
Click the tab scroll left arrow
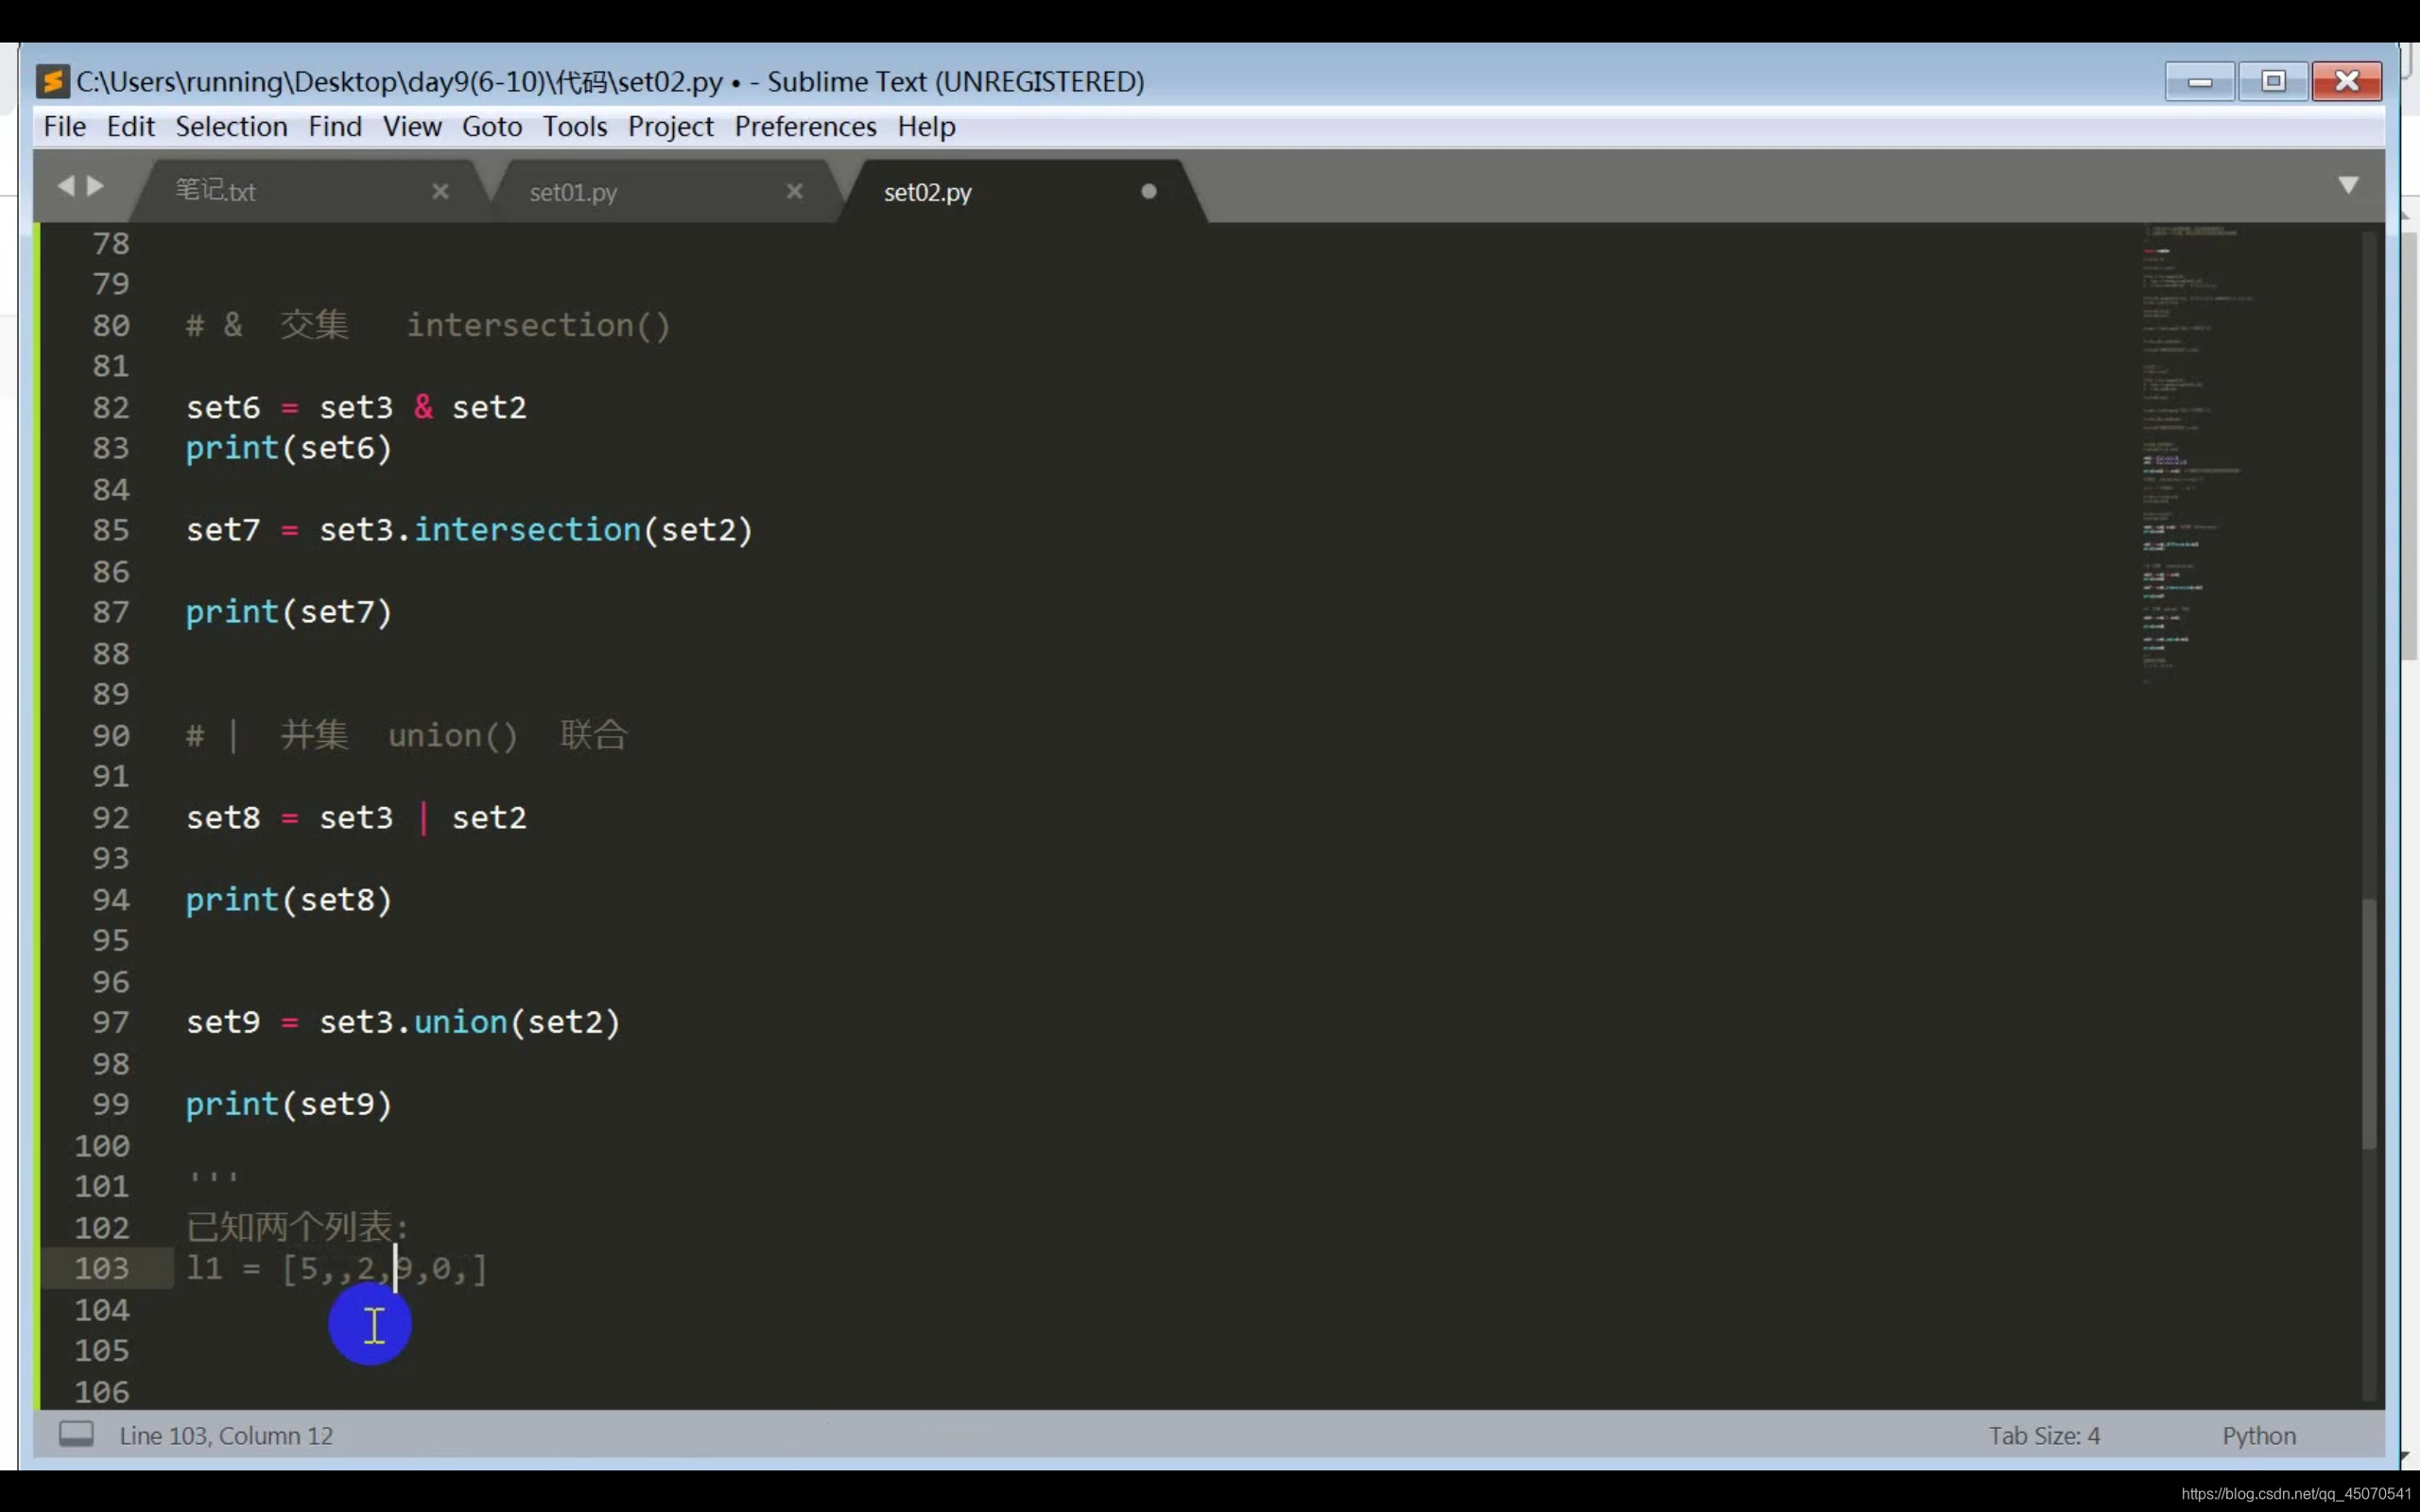click(x=66, y=186)
